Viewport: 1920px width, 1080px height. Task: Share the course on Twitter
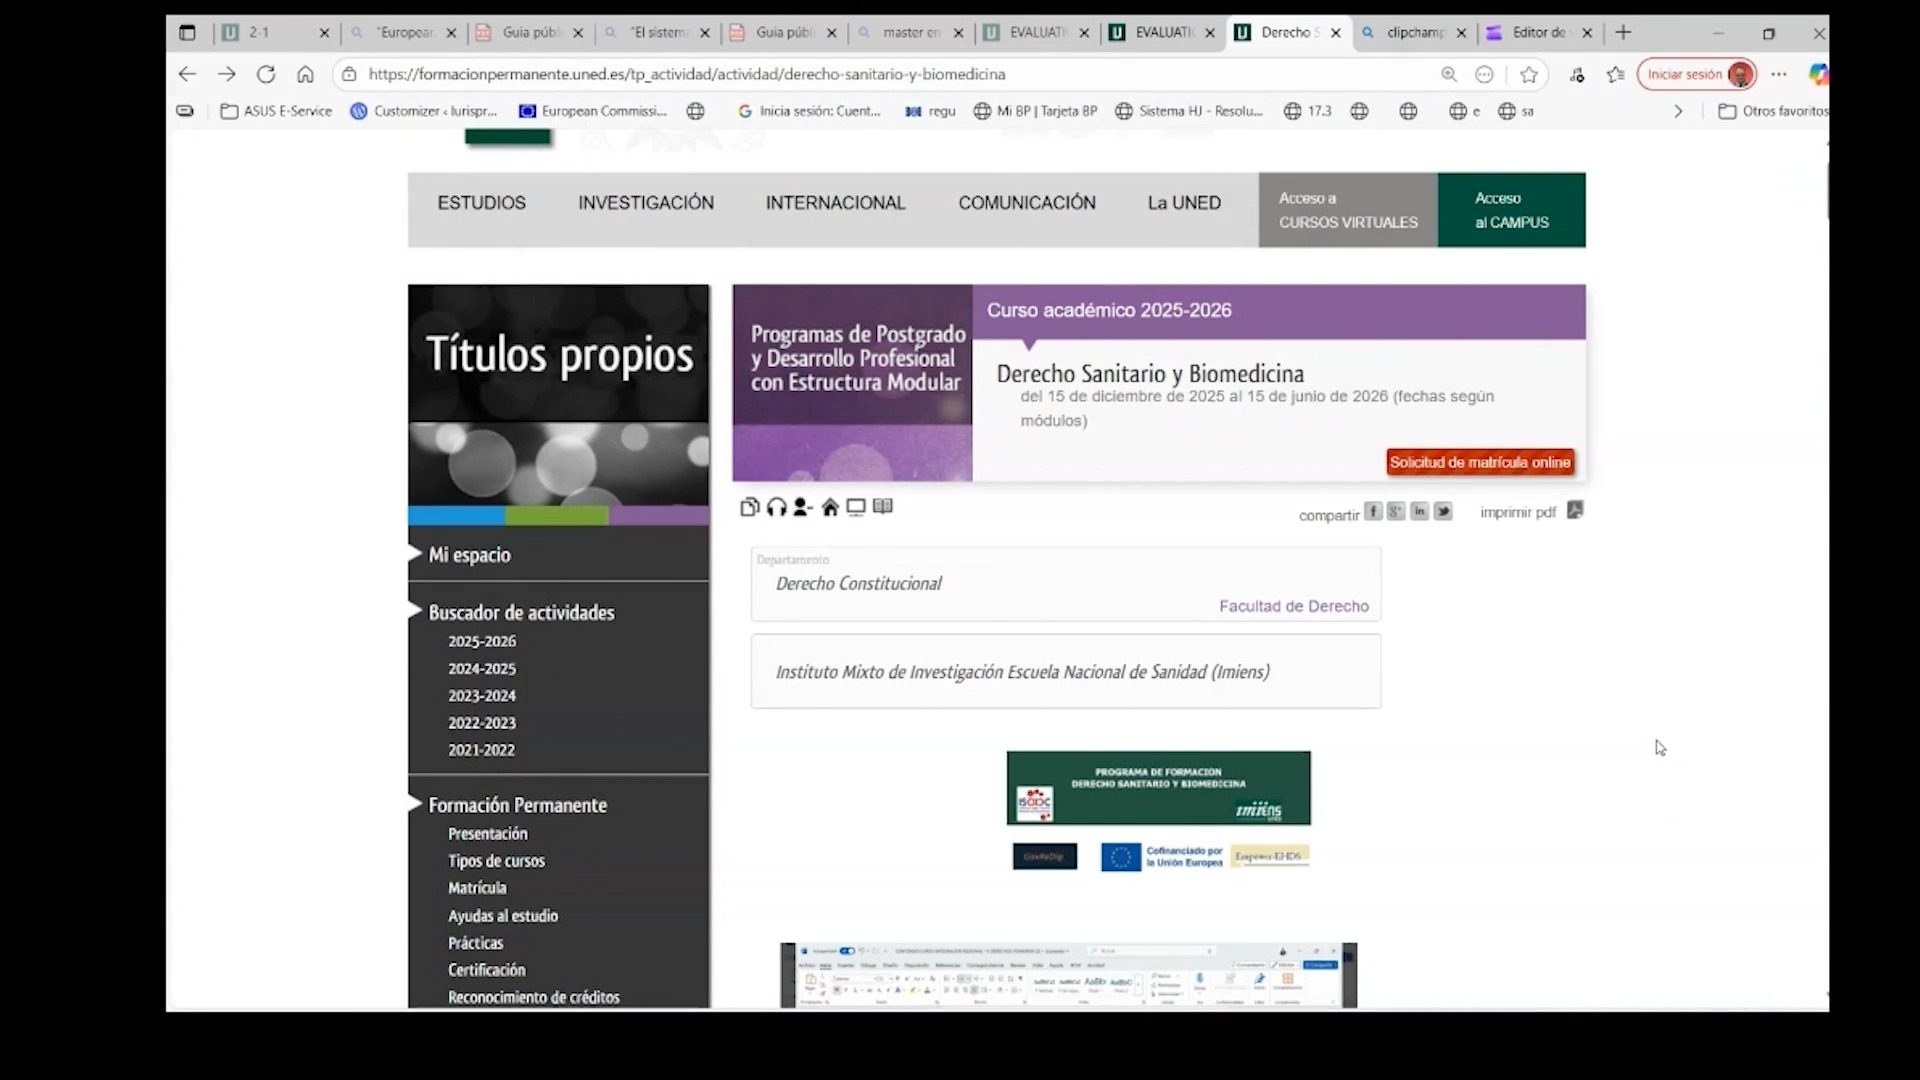coord(1443,511)
